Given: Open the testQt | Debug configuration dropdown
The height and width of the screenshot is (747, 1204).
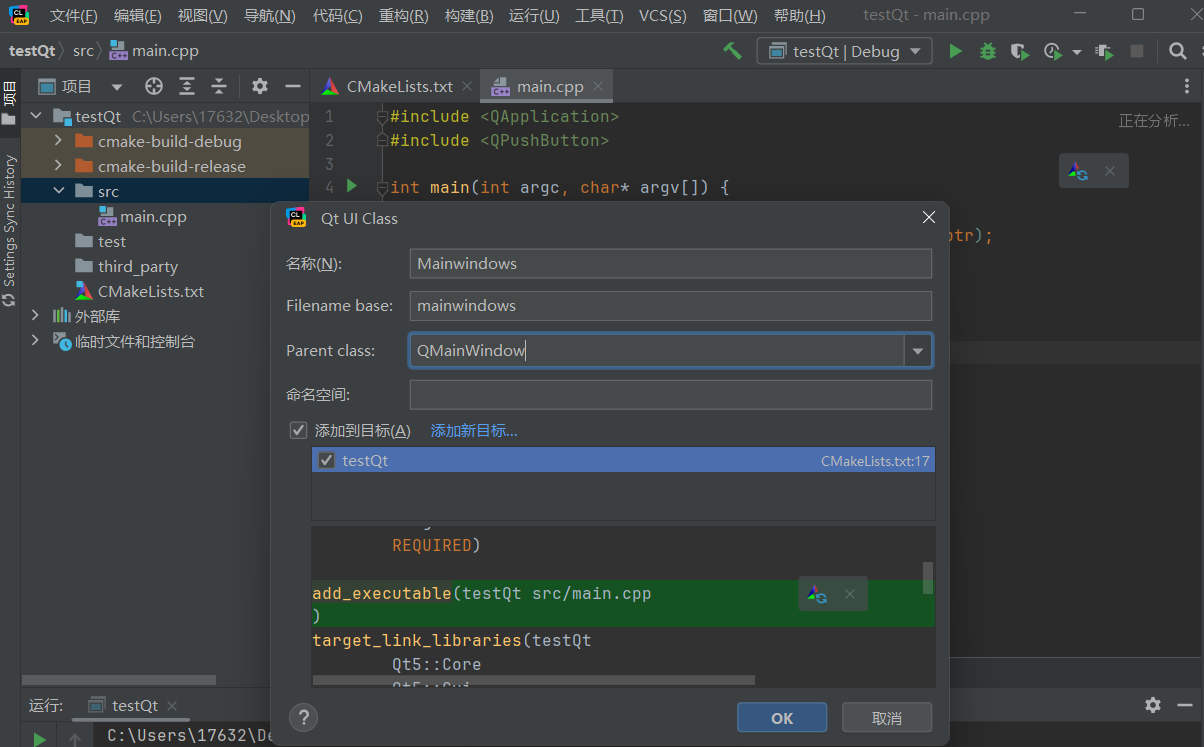Looking at the screenshot, I should [845, 51].
